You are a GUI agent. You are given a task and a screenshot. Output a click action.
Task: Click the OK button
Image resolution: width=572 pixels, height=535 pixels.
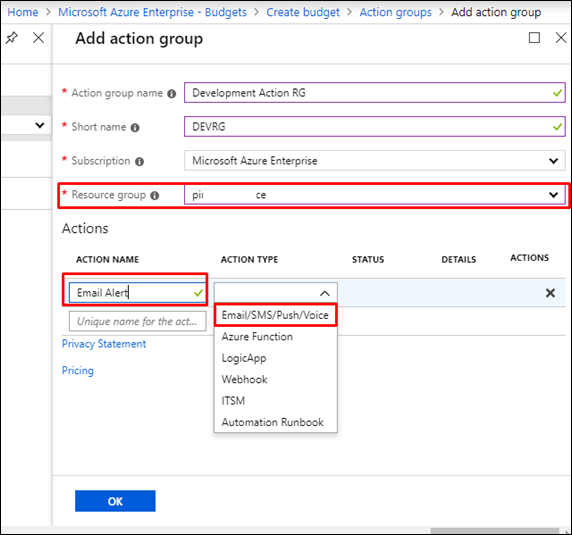(x=115, y=501)
